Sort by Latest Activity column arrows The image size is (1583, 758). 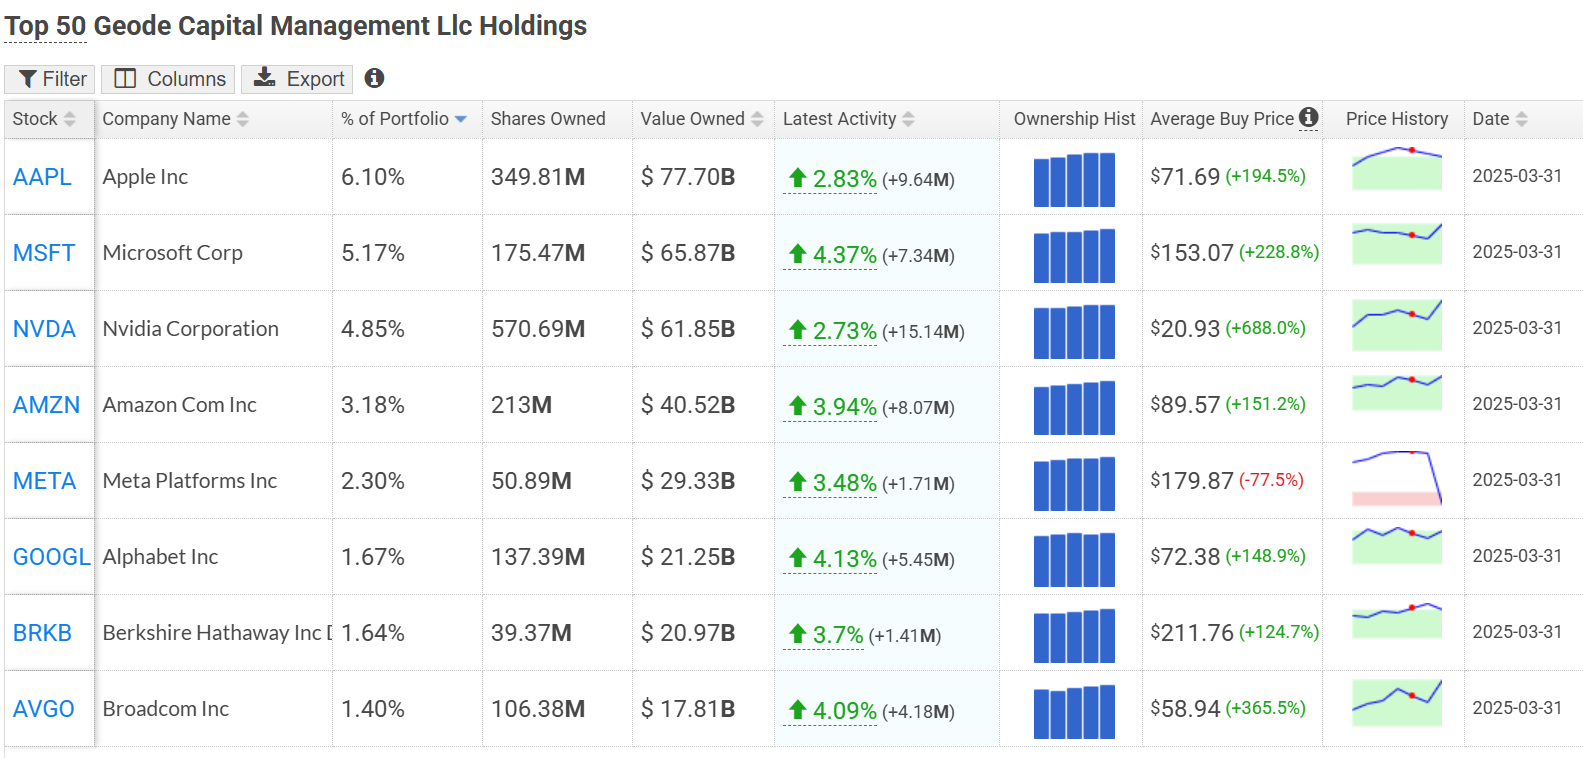(x=908, y=119)
